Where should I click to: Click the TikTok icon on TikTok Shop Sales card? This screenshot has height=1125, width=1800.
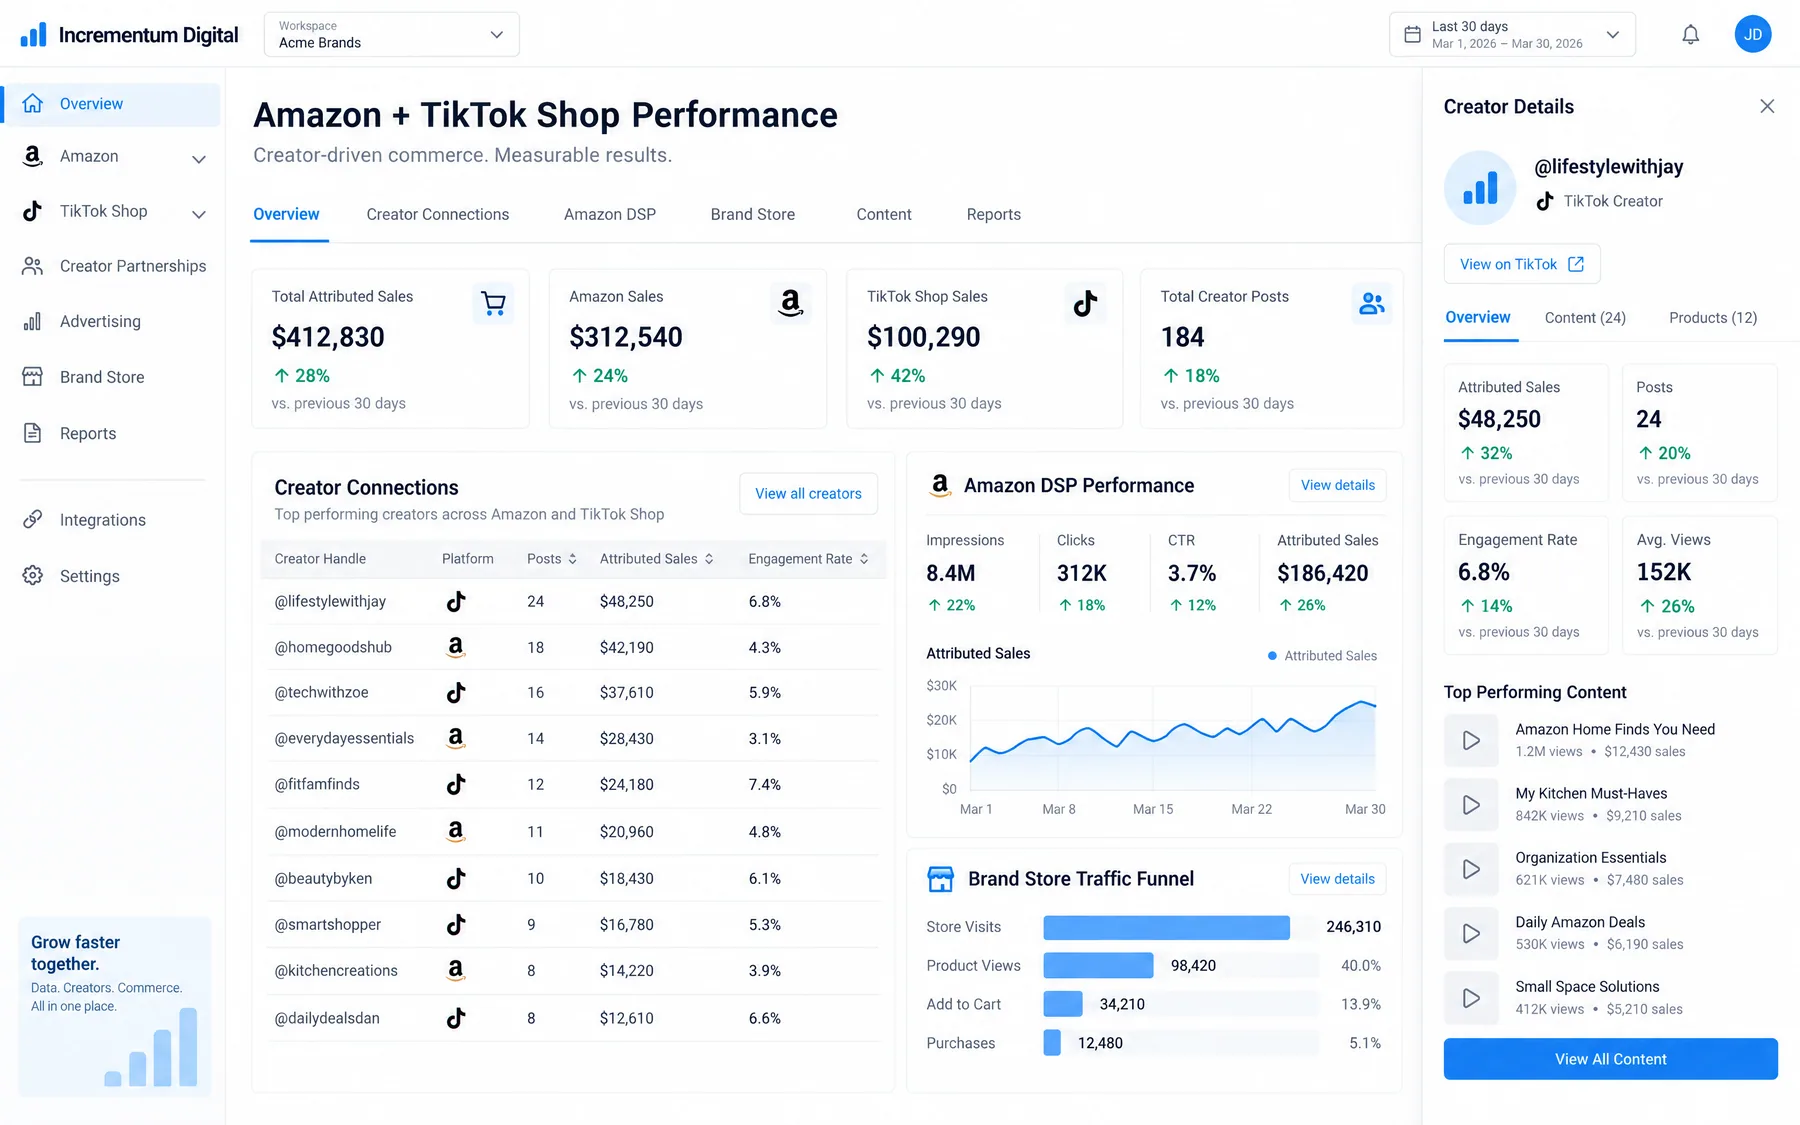(x=1085, y=303)
